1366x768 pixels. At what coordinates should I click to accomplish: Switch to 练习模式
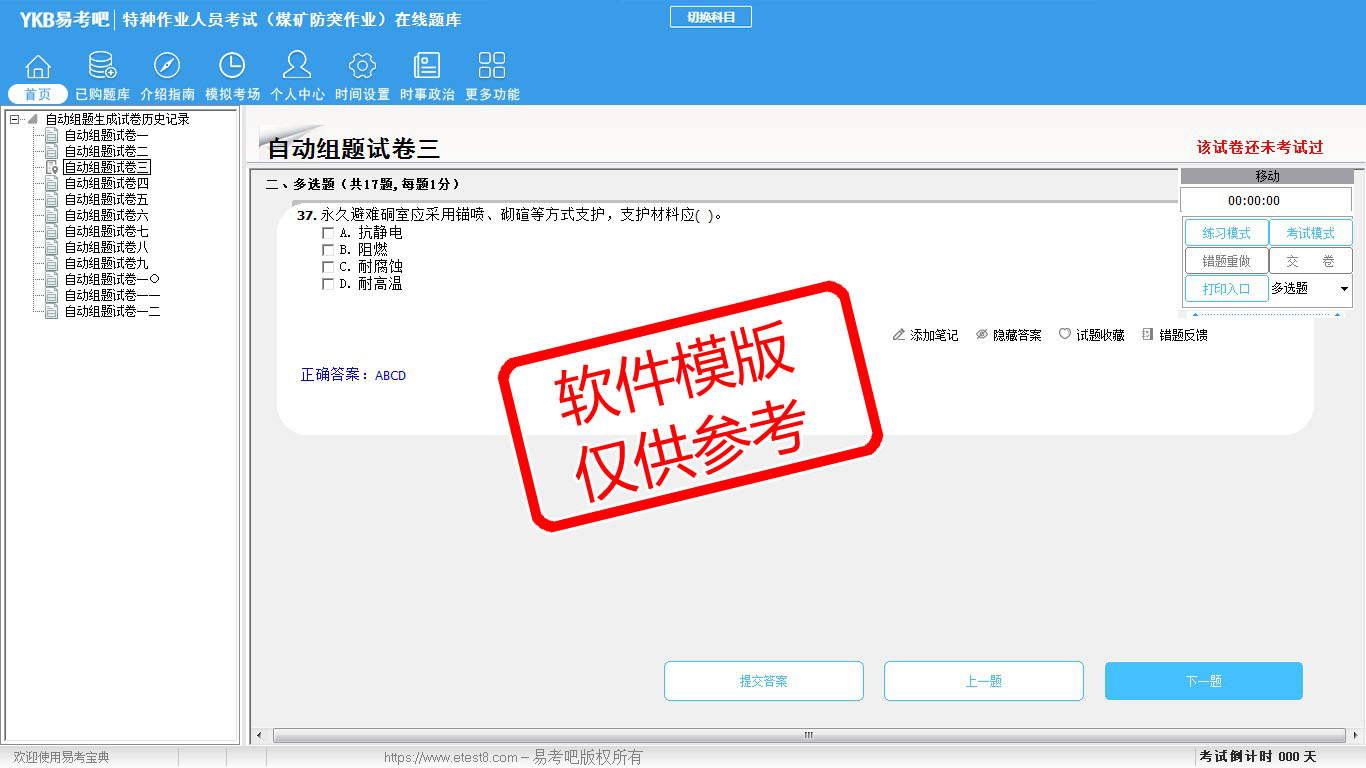point(1226,233)
